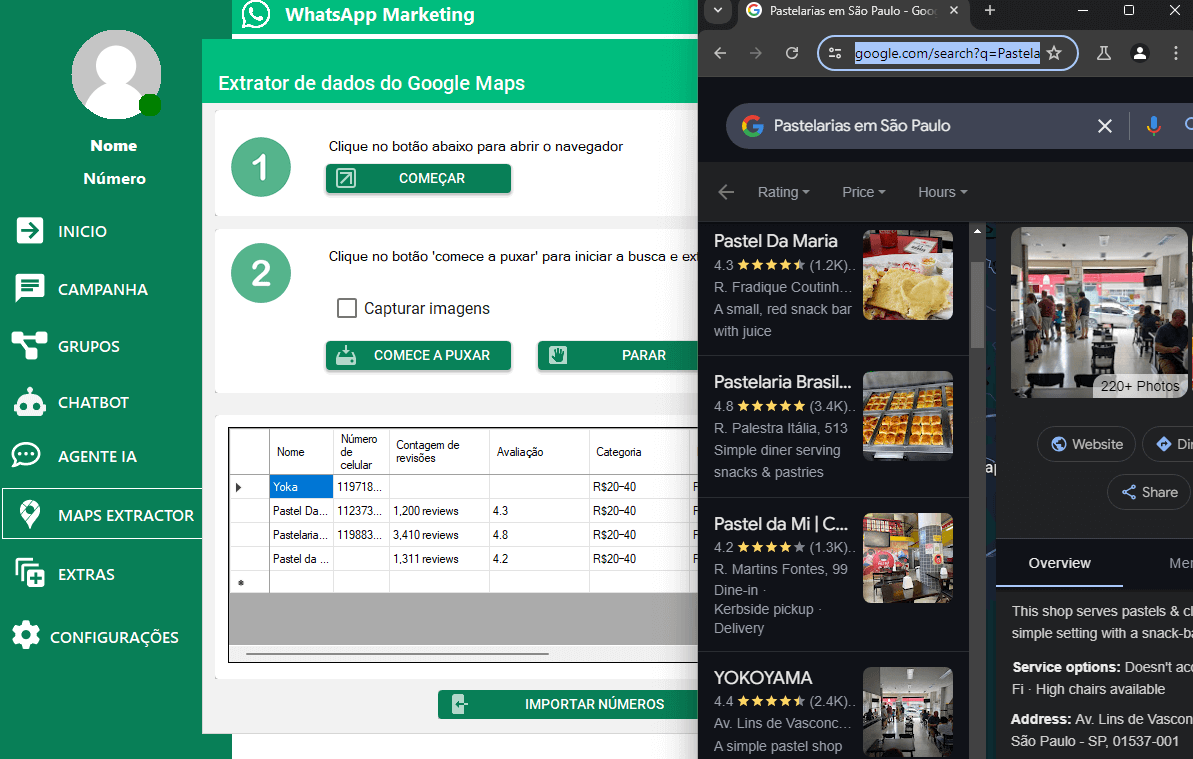
Task: Click COMEÇAR to open the browser
Action: coord(418,179)
